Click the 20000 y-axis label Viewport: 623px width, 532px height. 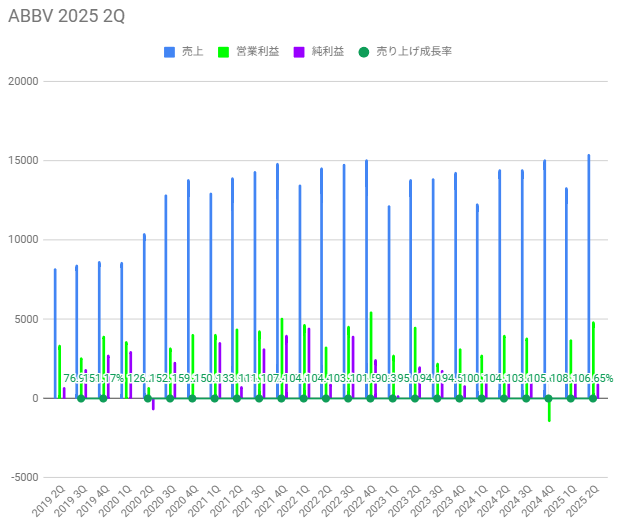tap(23, 81)
